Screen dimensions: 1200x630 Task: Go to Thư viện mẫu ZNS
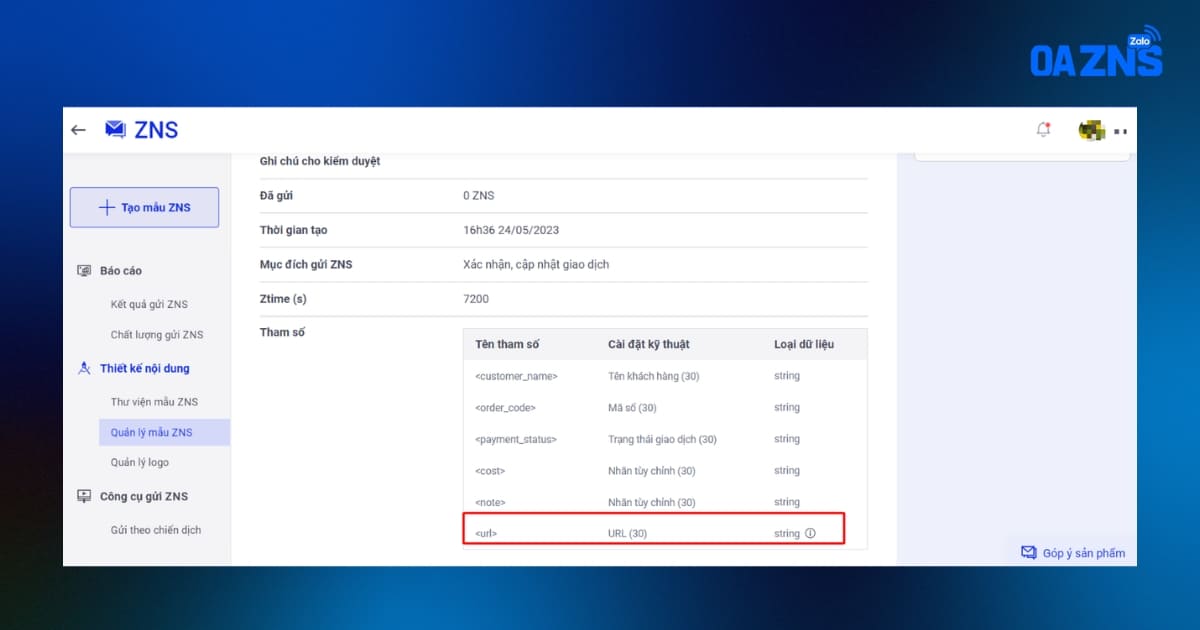click(x=154, y=402)
